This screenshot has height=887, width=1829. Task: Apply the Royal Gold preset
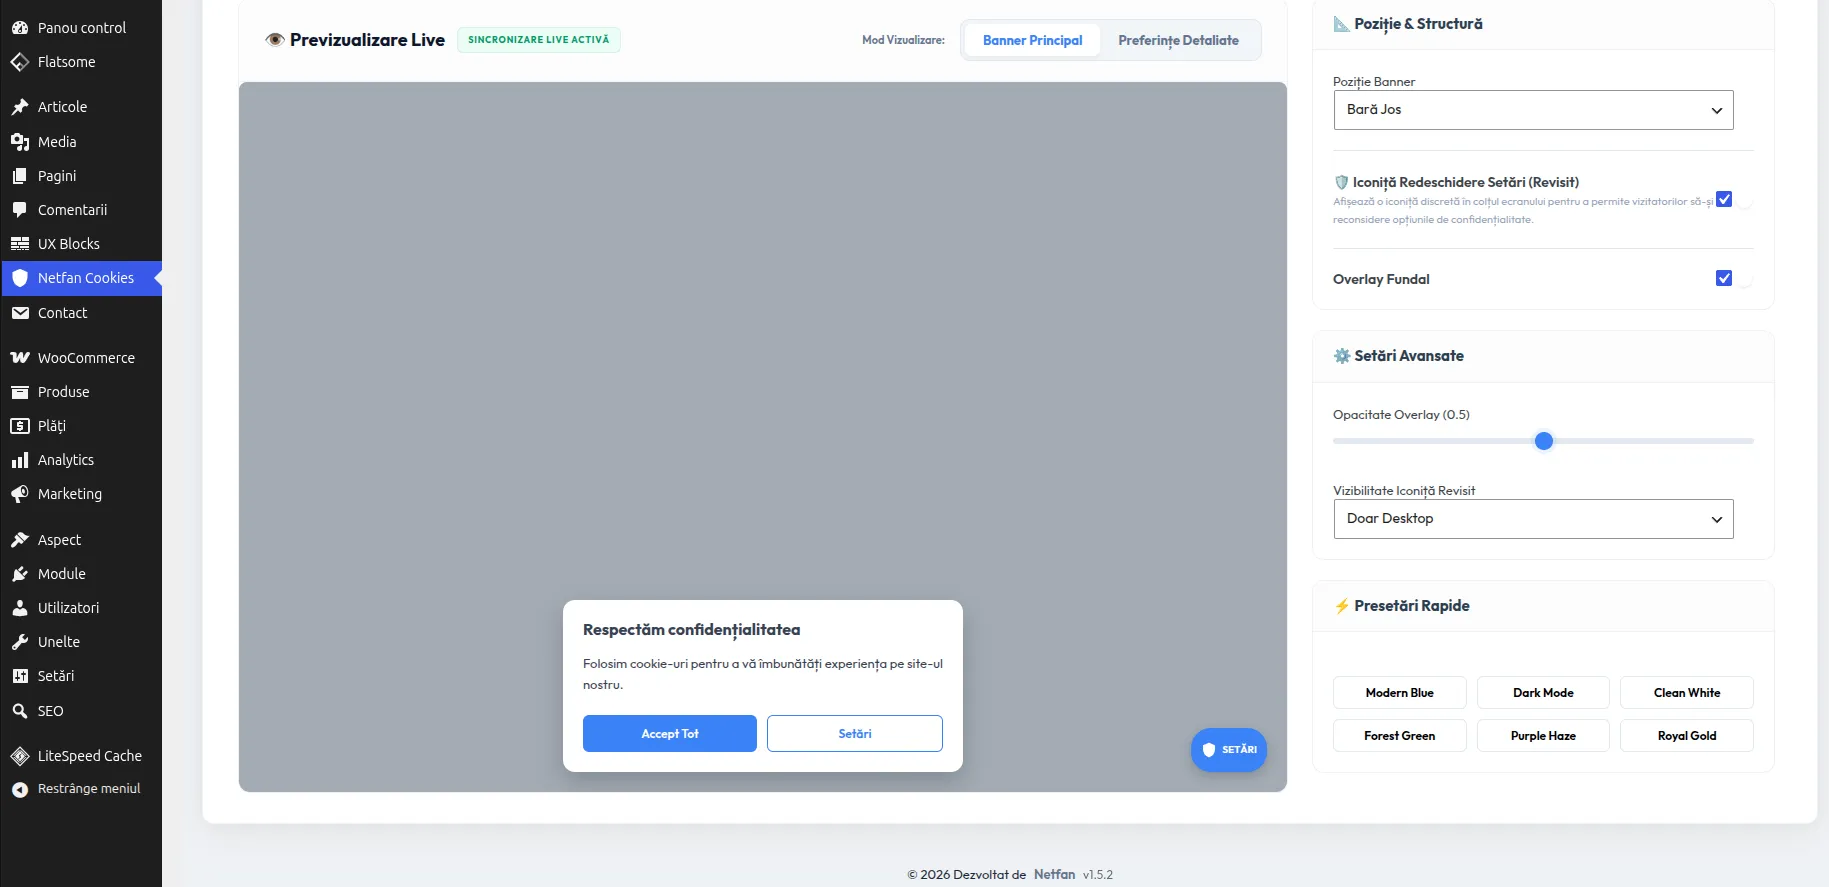[1687, 736]
